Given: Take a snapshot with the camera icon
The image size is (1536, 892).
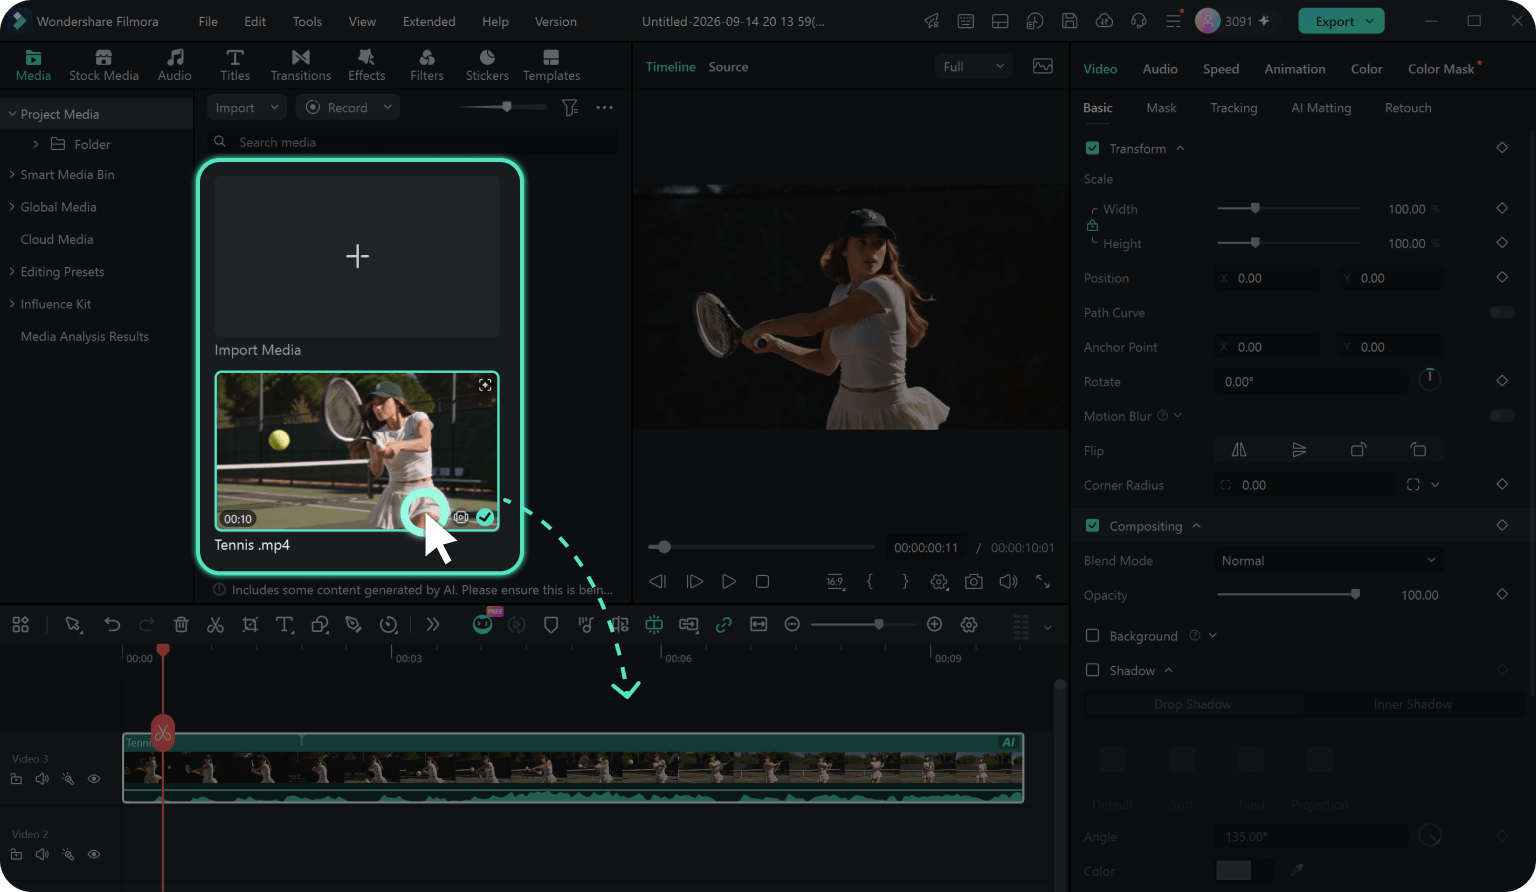Looking at the screenshot, I should (973, 581).
